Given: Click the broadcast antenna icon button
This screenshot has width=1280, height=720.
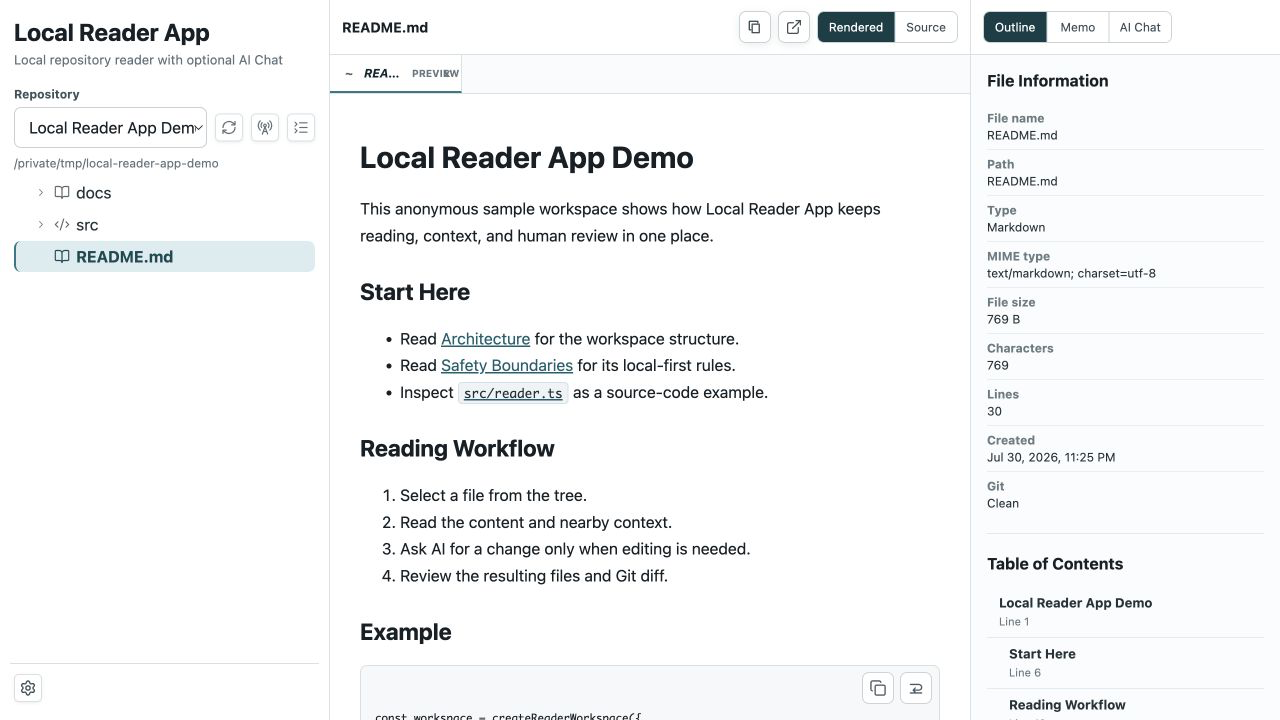Looking at the screenshot, I should point(265,127).
